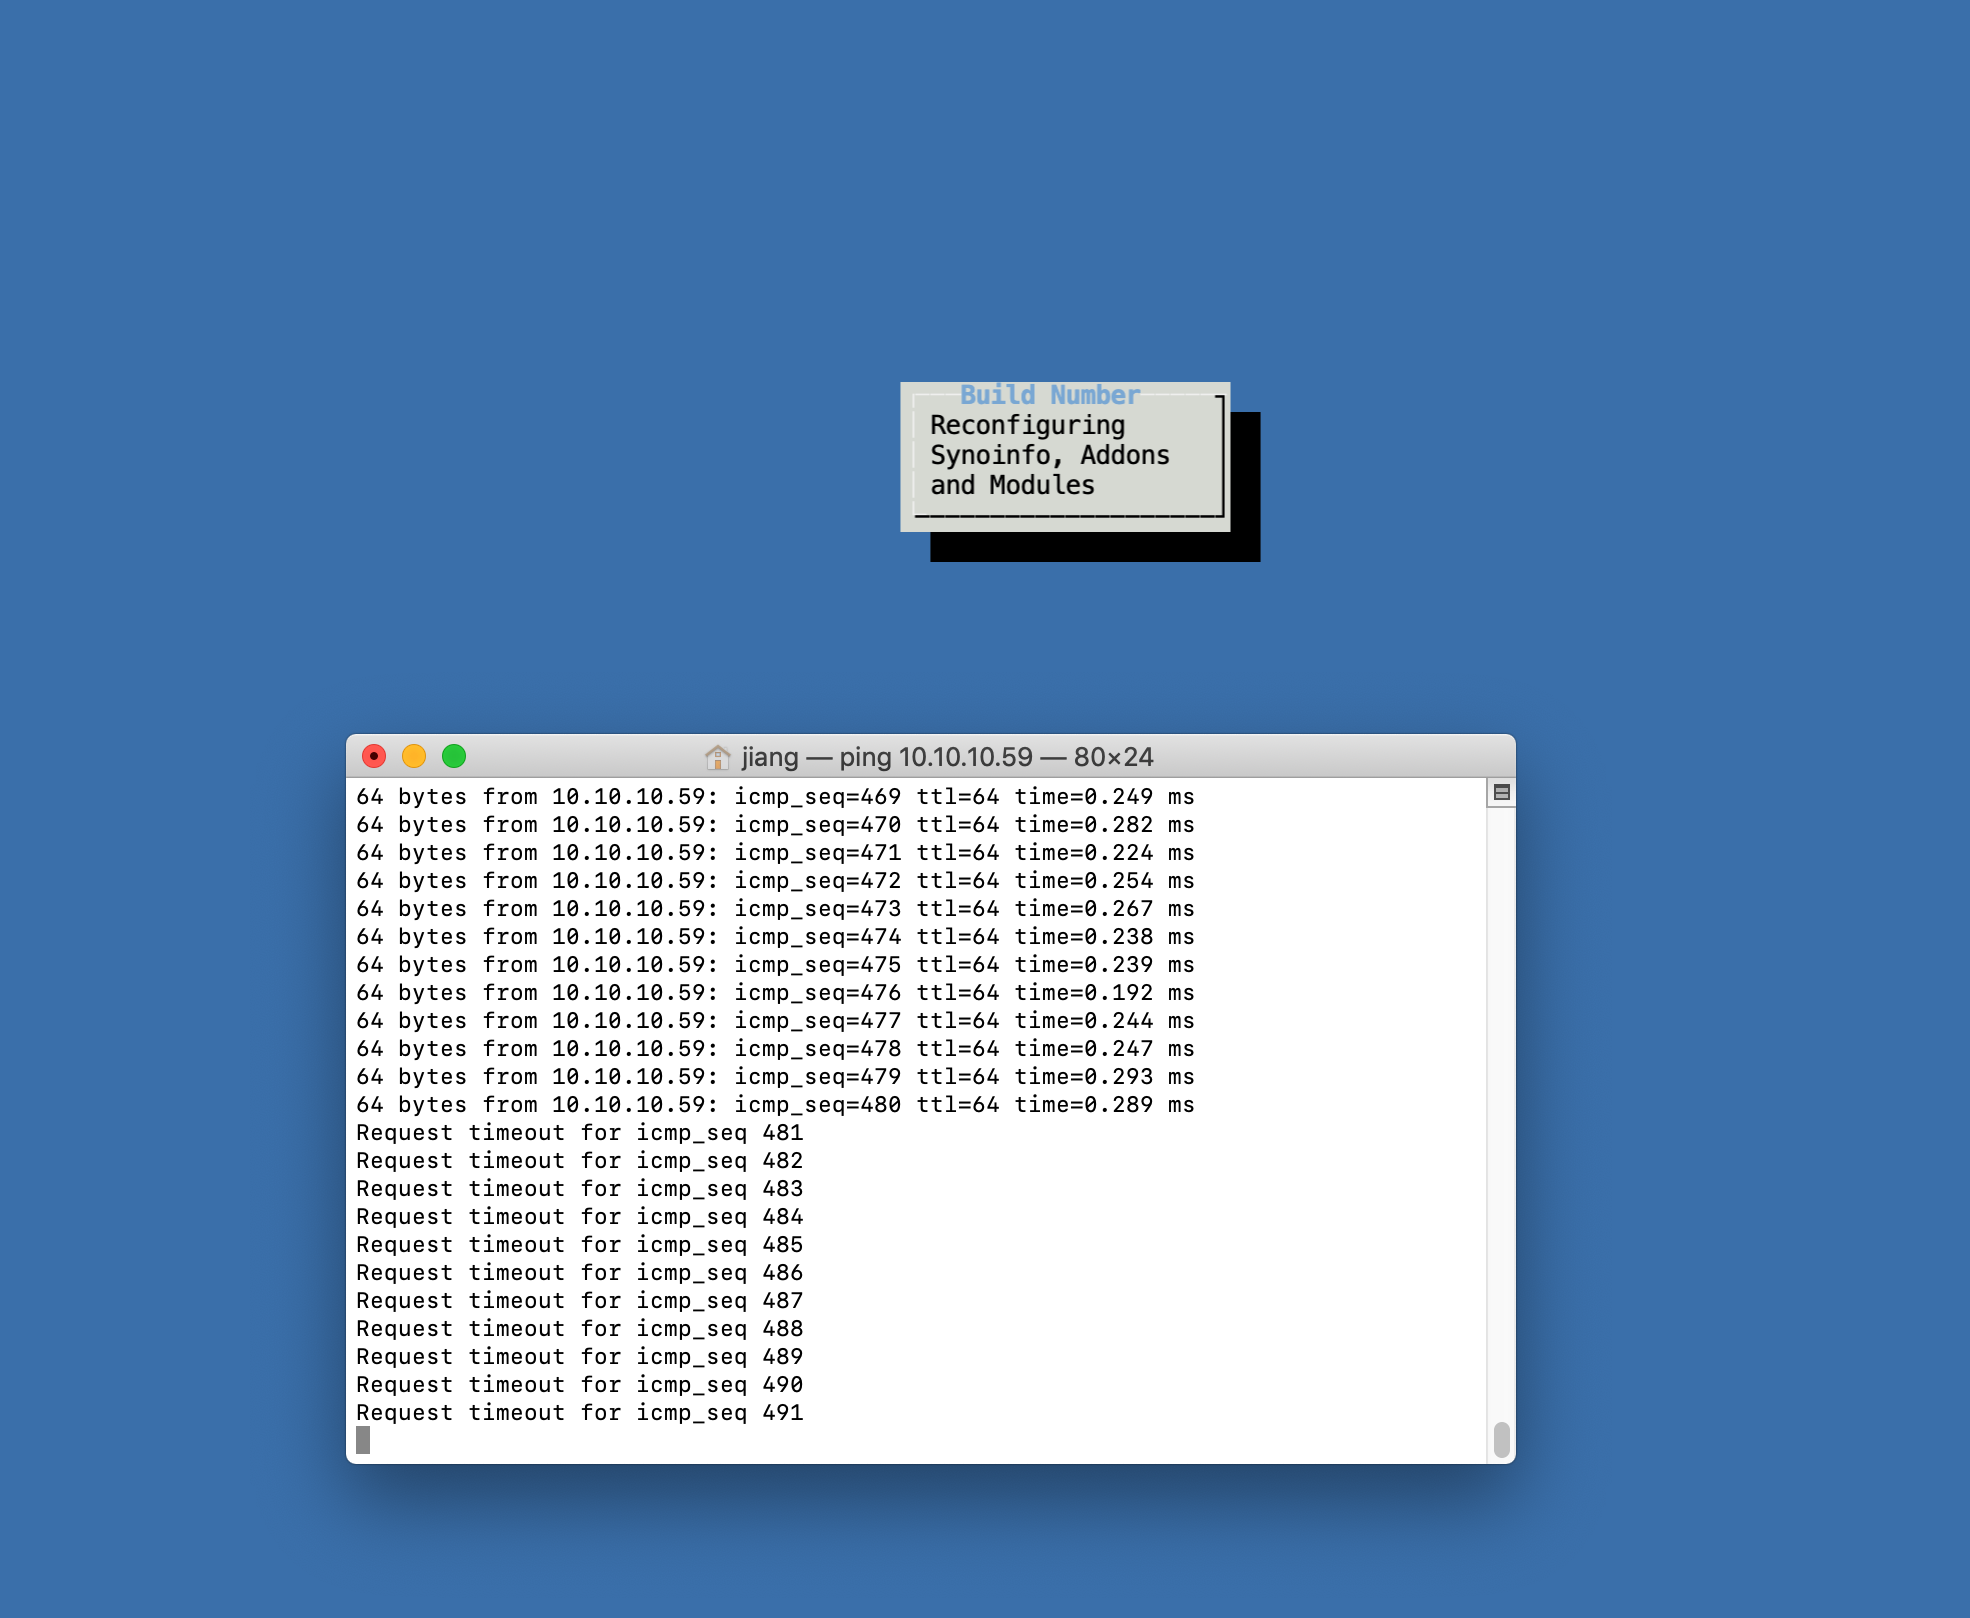
Task: Click the green zoom button on the Terminal window
Action: point(455,757)
